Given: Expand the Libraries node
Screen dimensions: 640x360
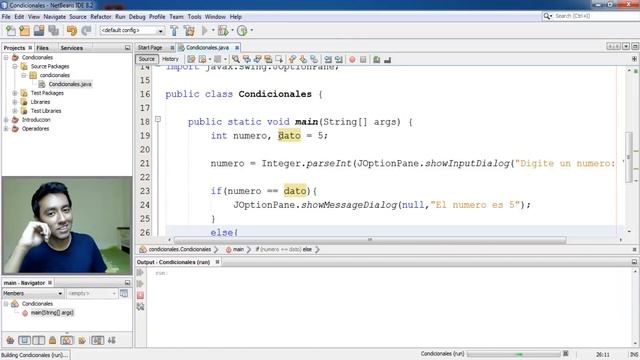Looking at the screenshot, I should (x=15, y=102).
